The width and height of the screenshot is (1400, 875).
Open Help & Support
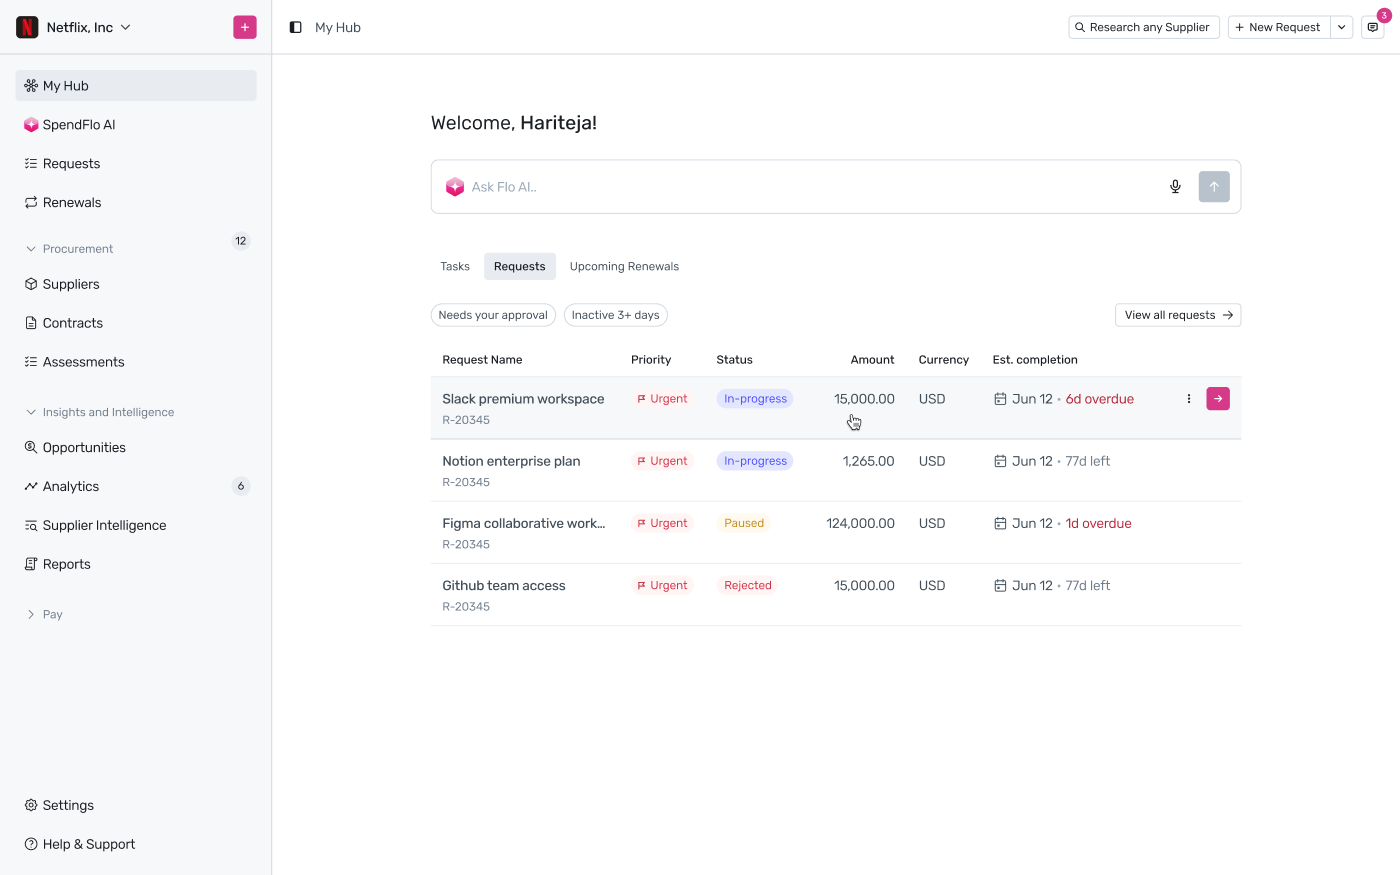(136, 844)
